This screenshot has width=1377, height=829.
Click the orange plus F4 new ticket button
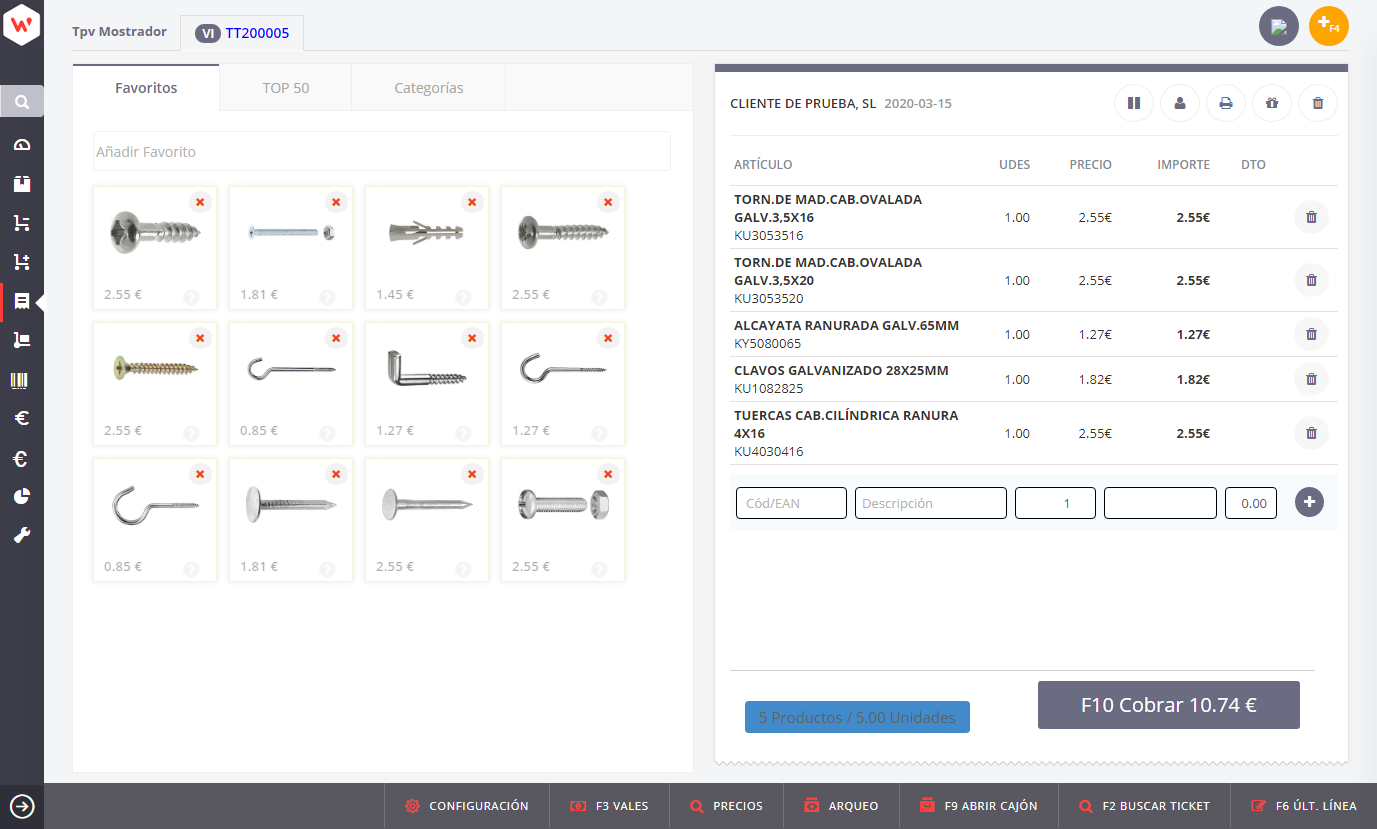(x=1329, y=26)
